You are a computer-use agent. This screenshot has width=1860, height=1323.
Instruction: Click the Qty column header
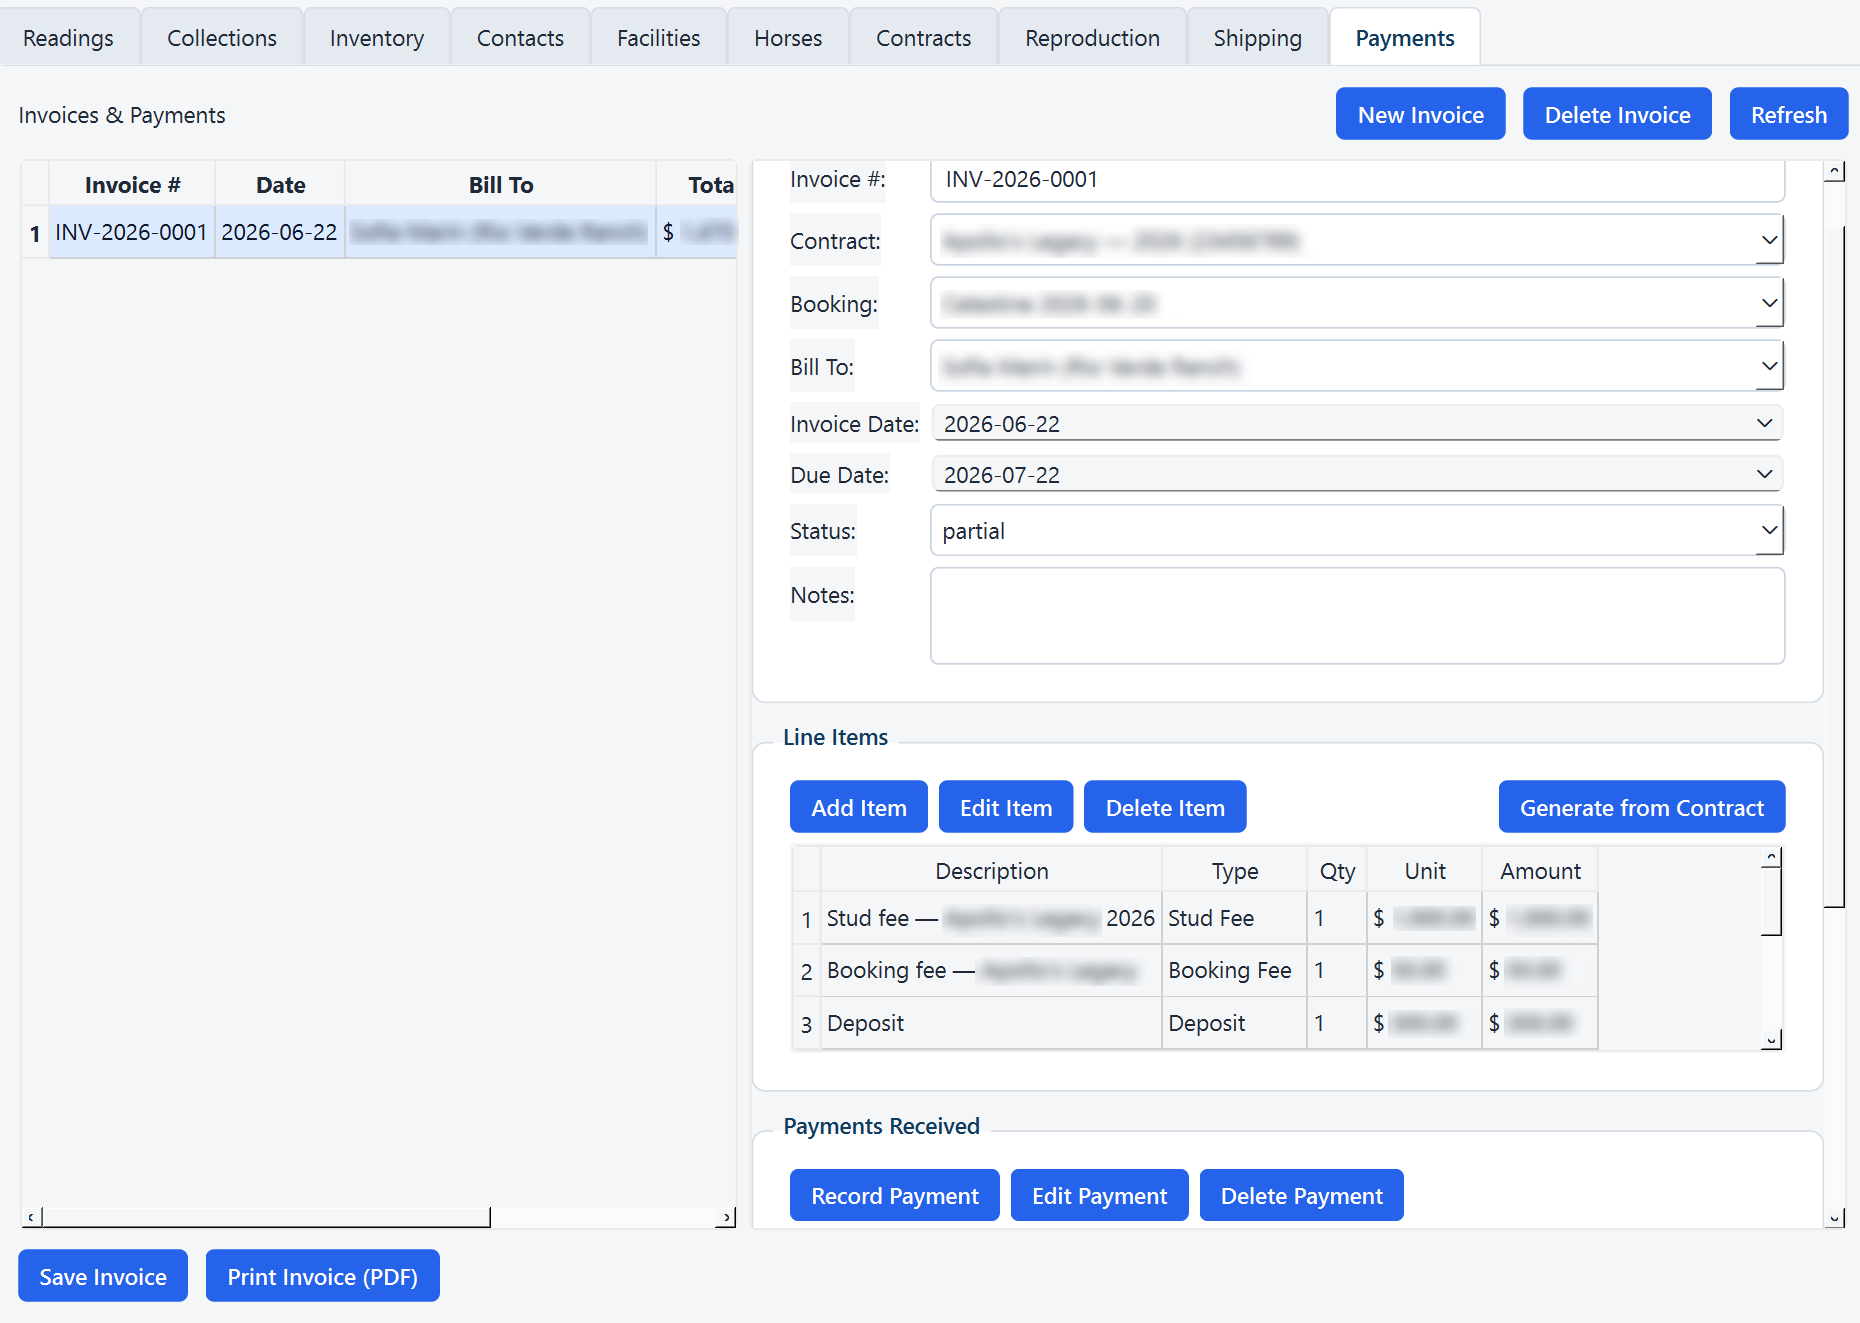[x=1337, y=871]
